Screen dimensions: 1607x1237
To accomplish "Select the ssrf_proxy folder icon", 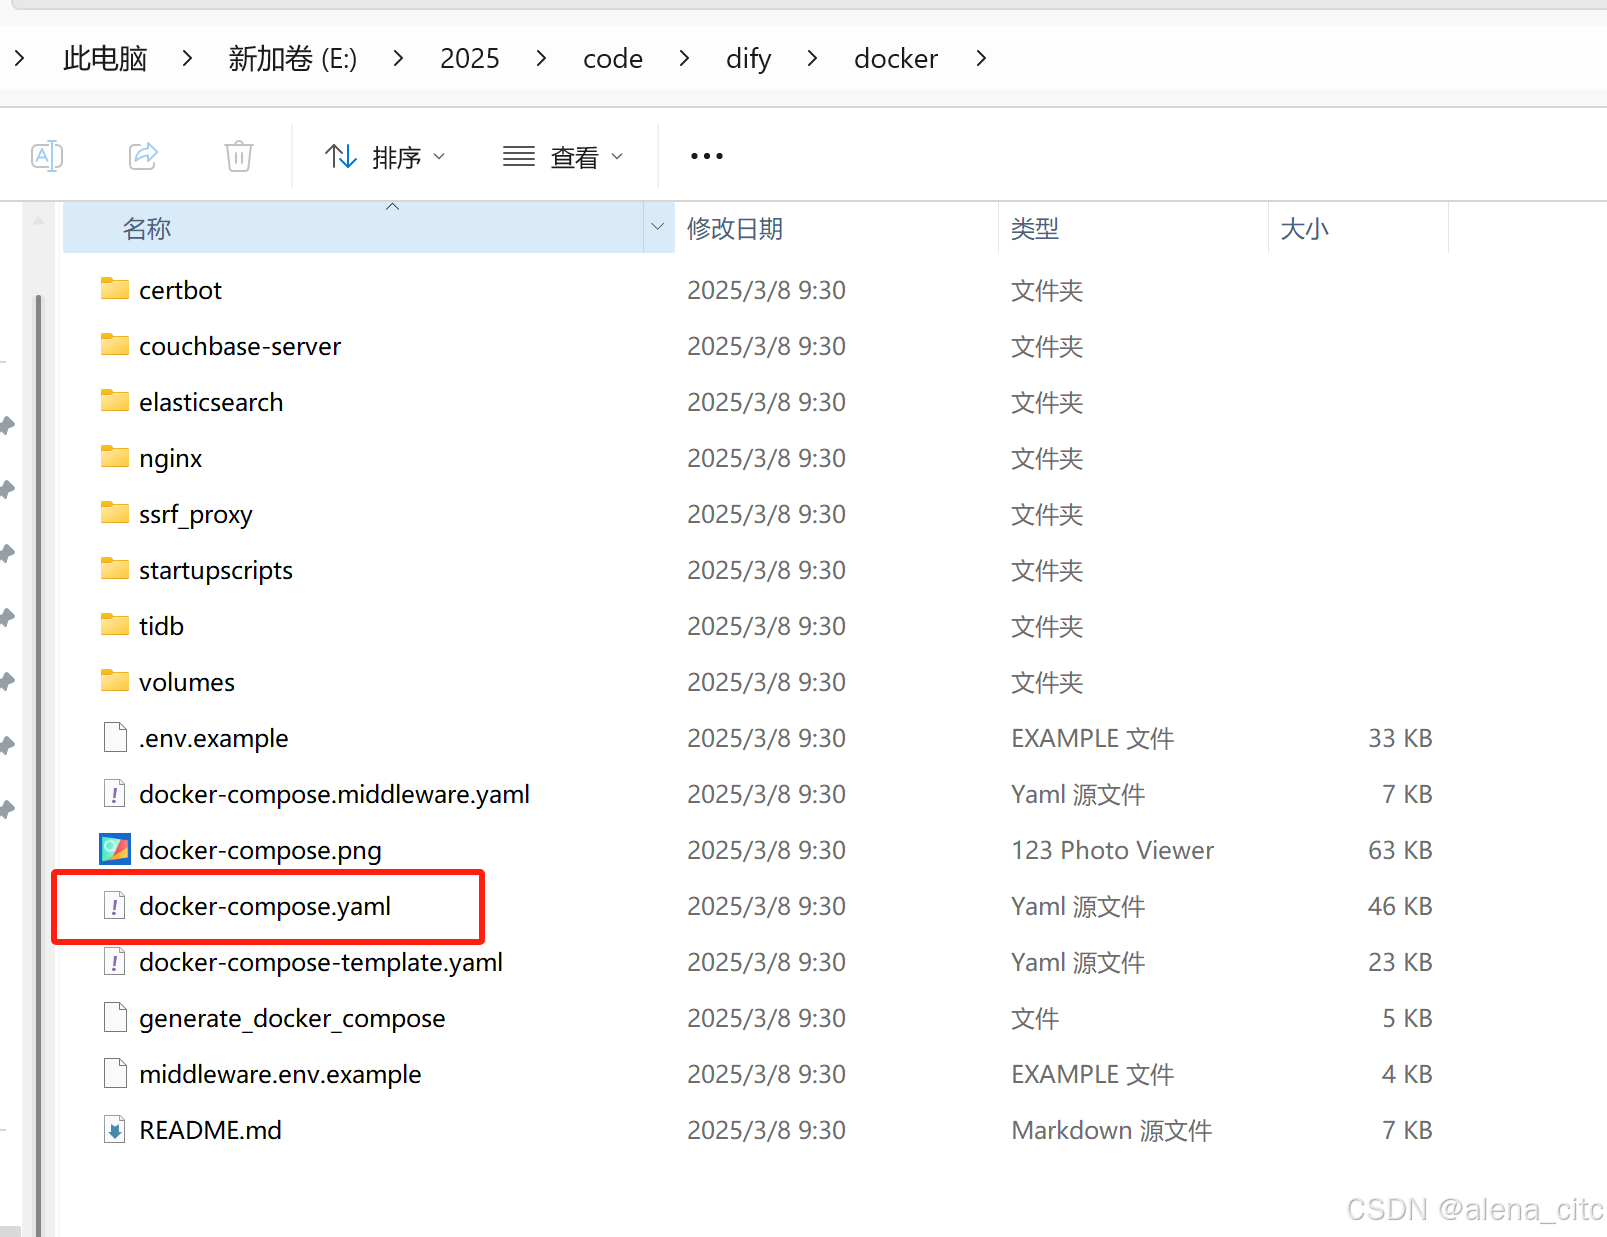I will [x=115, y=513].
